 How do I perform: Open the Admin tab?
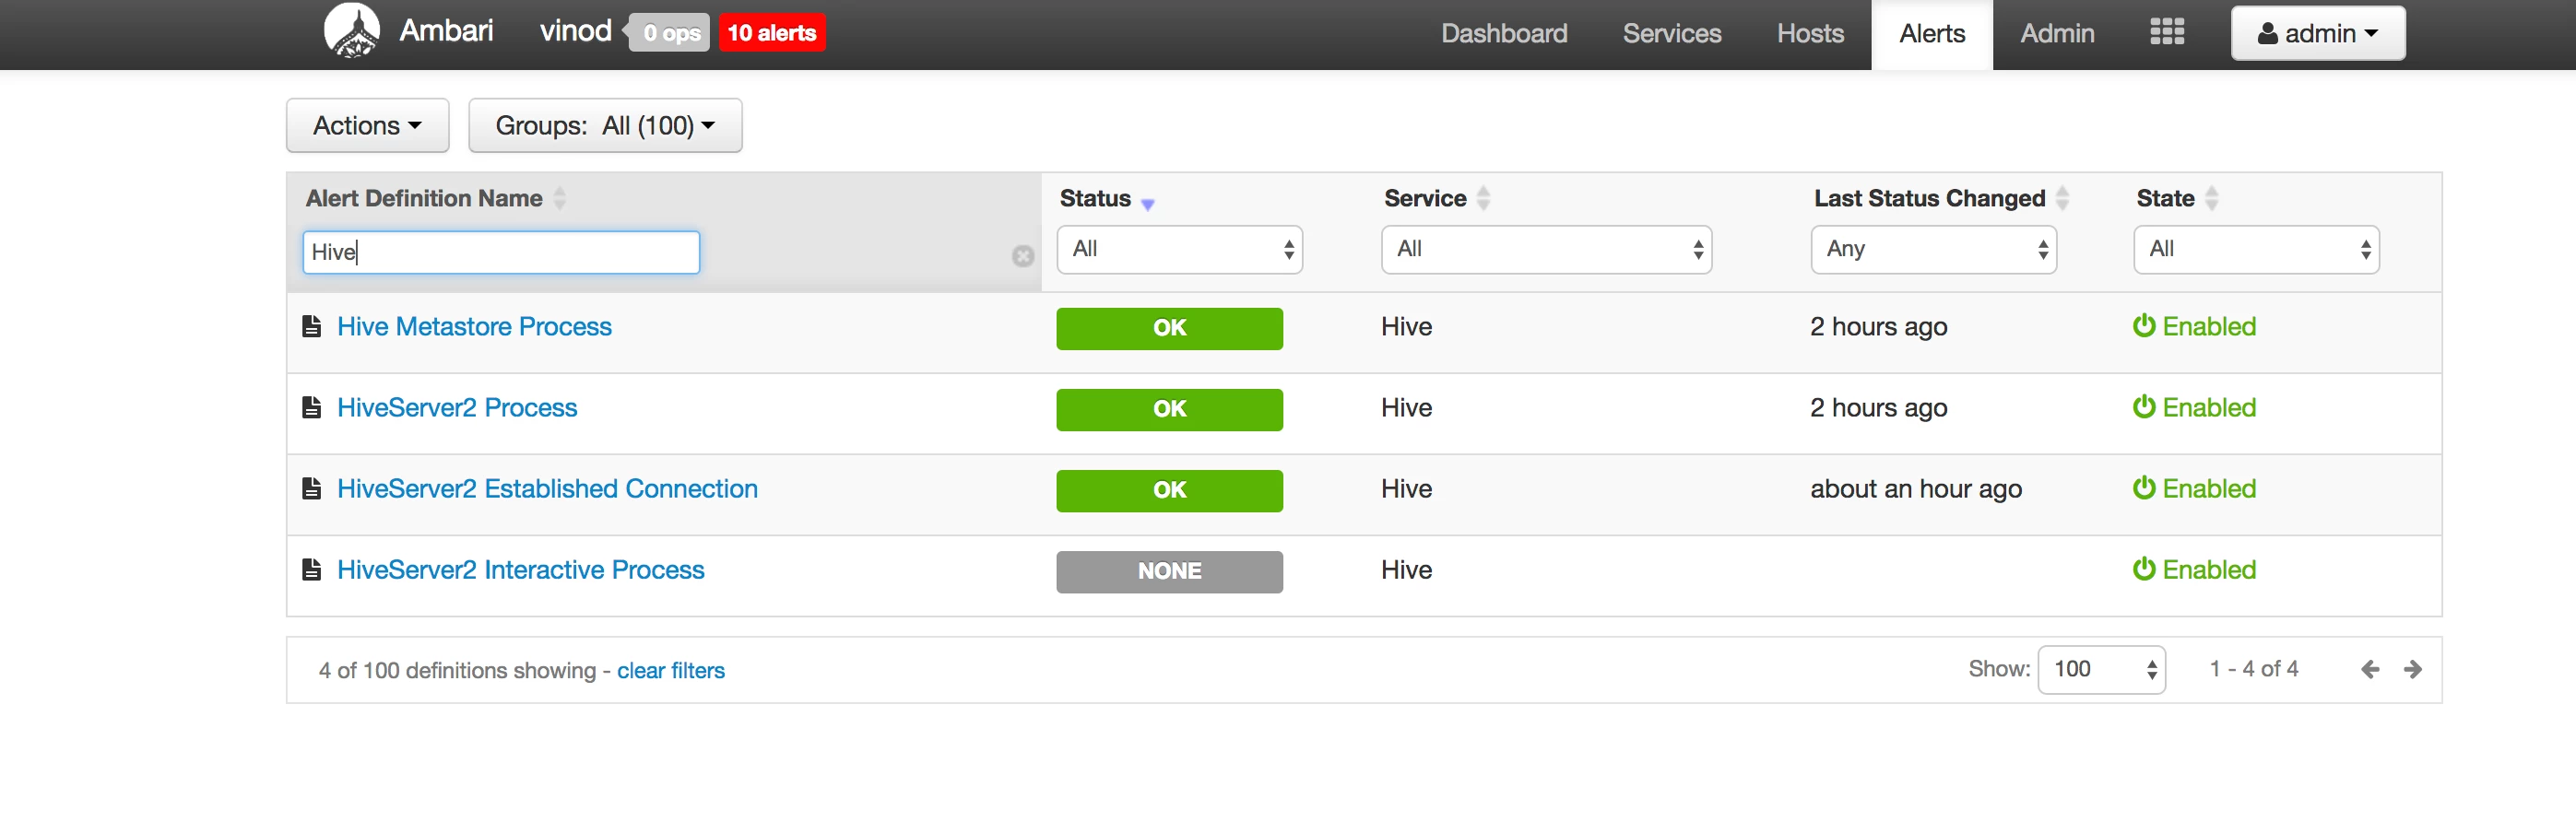2056,34
